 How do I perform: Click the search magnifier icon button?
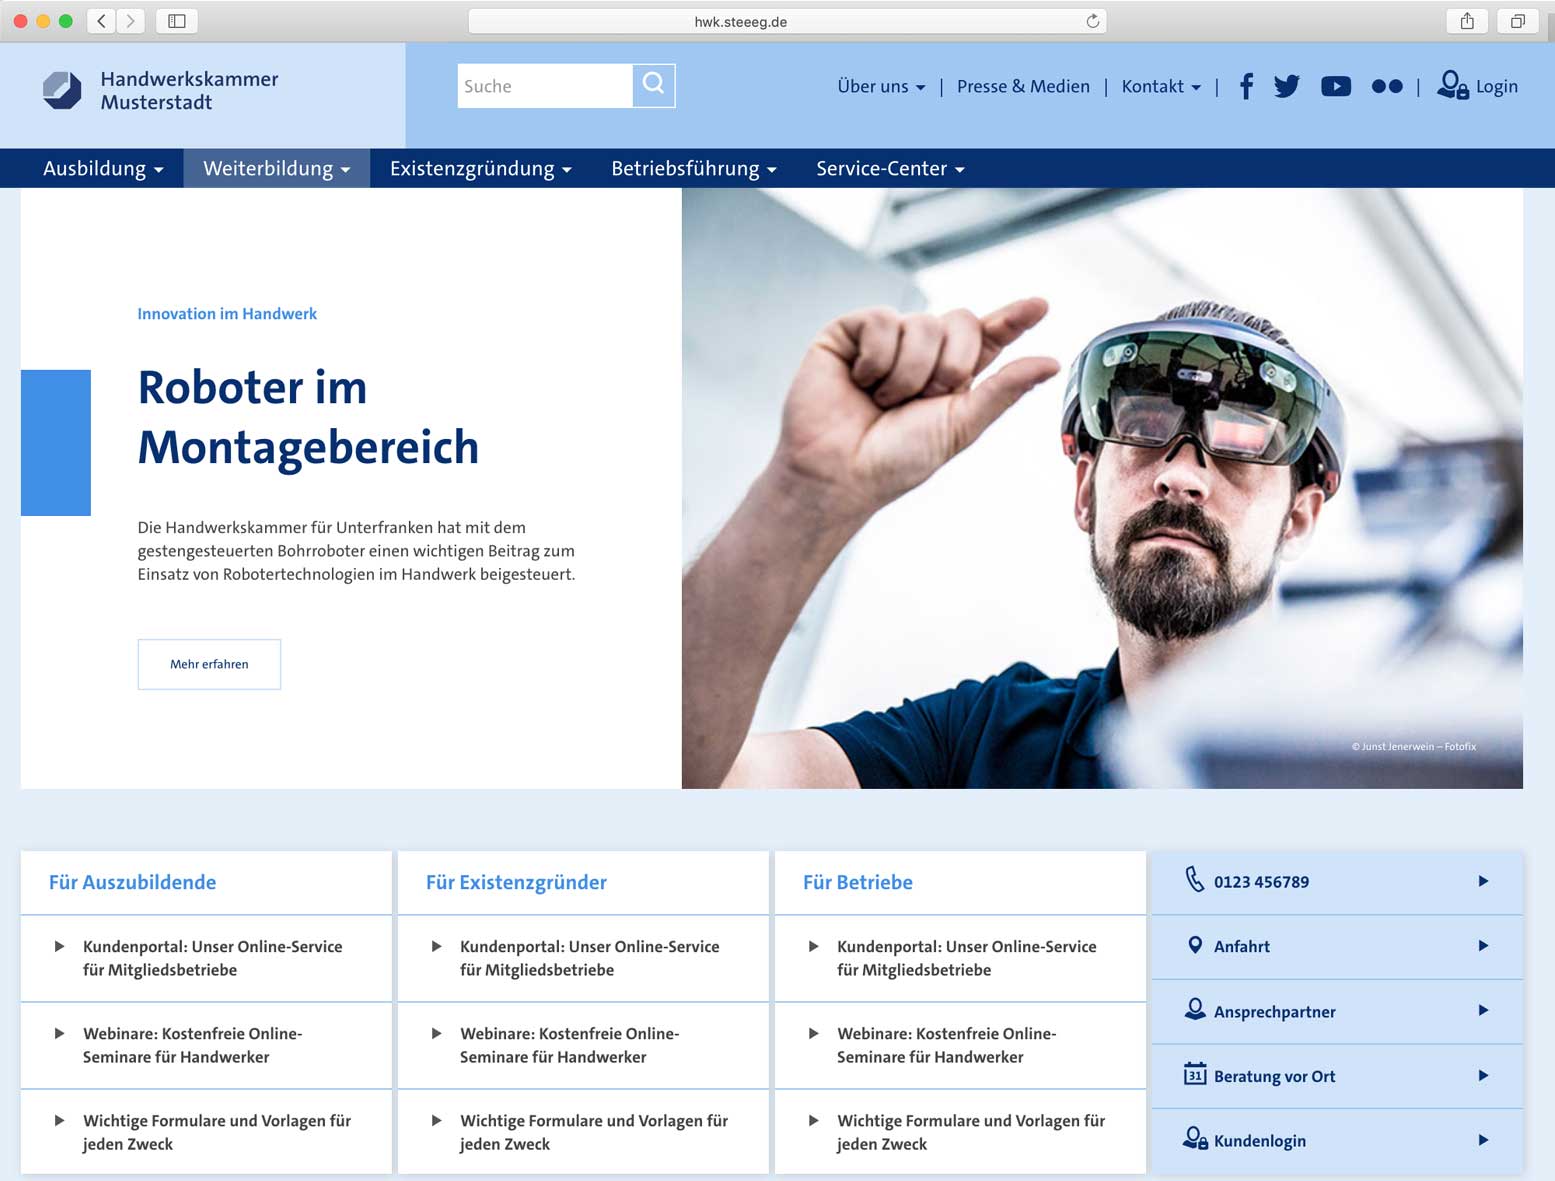click(x=653, y=85)
